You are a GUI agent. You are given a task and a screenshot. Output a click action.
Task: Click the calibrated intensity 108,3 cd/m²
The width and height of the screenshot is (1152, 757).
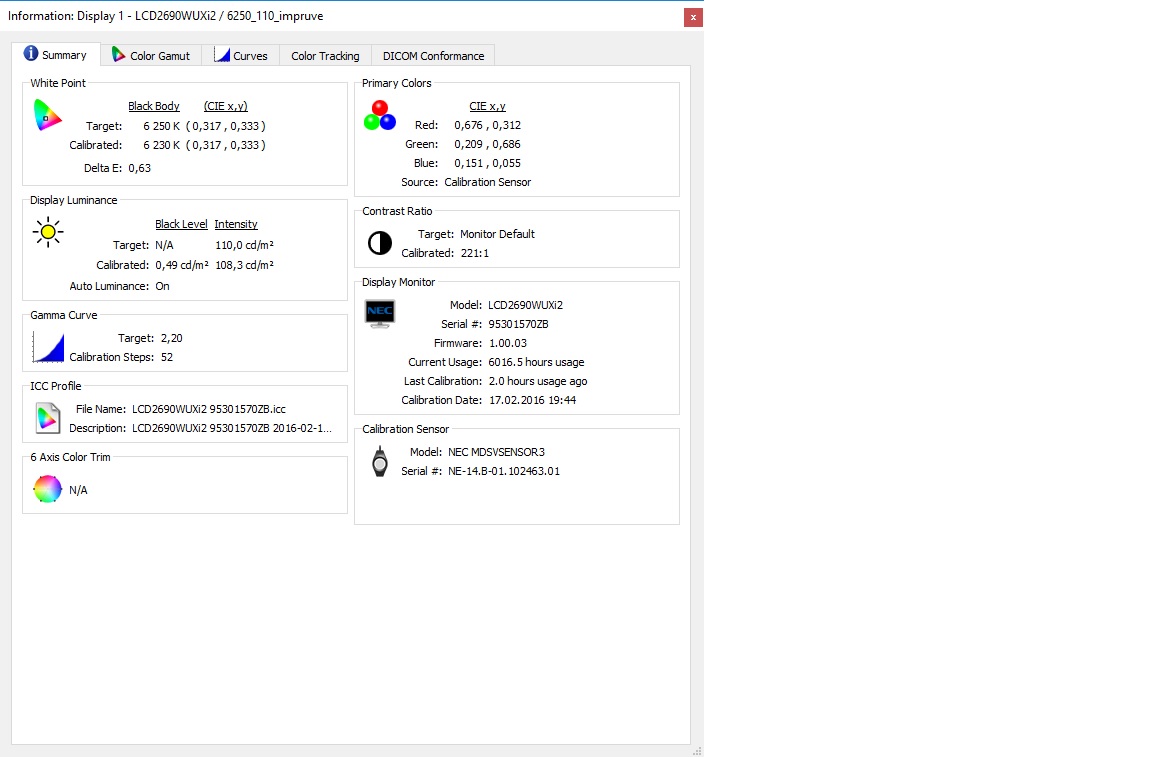(245, 265)
